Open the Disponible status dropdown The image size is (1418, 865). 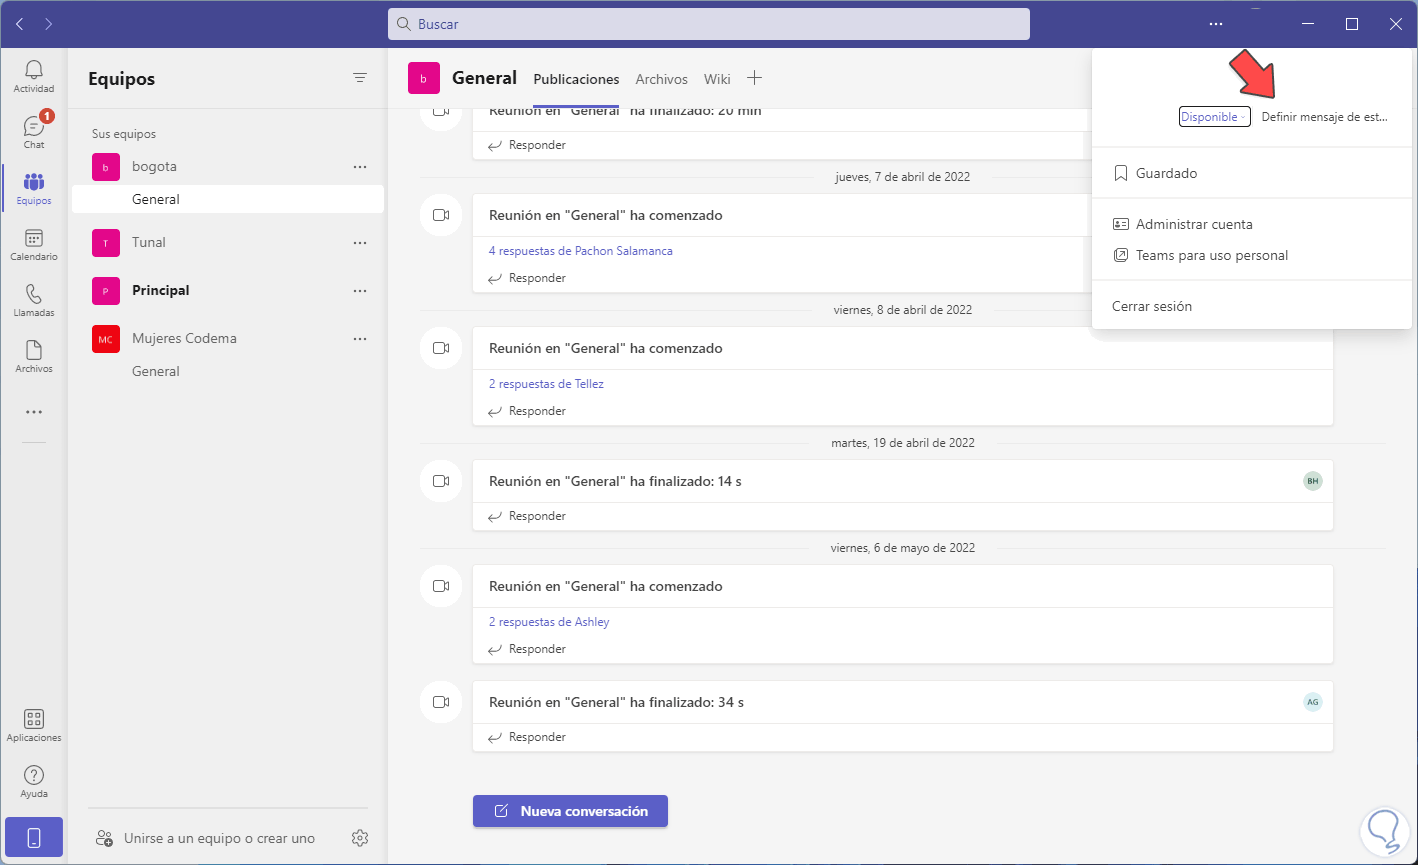[1214, 117]
